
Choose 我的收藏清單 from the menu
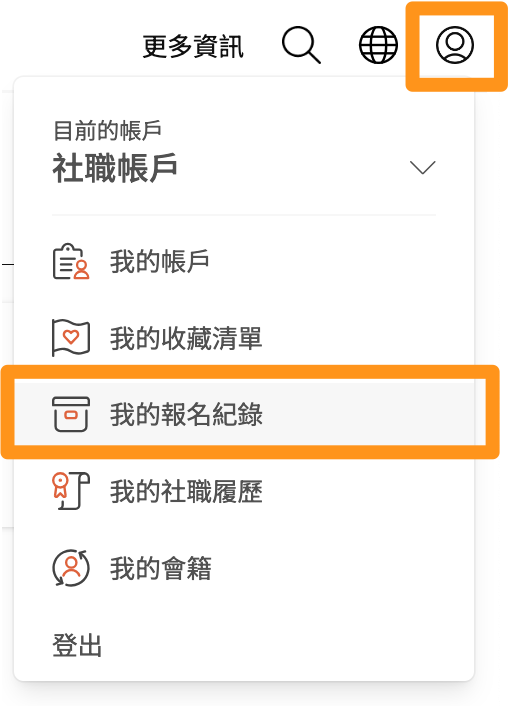coord(244,338)
